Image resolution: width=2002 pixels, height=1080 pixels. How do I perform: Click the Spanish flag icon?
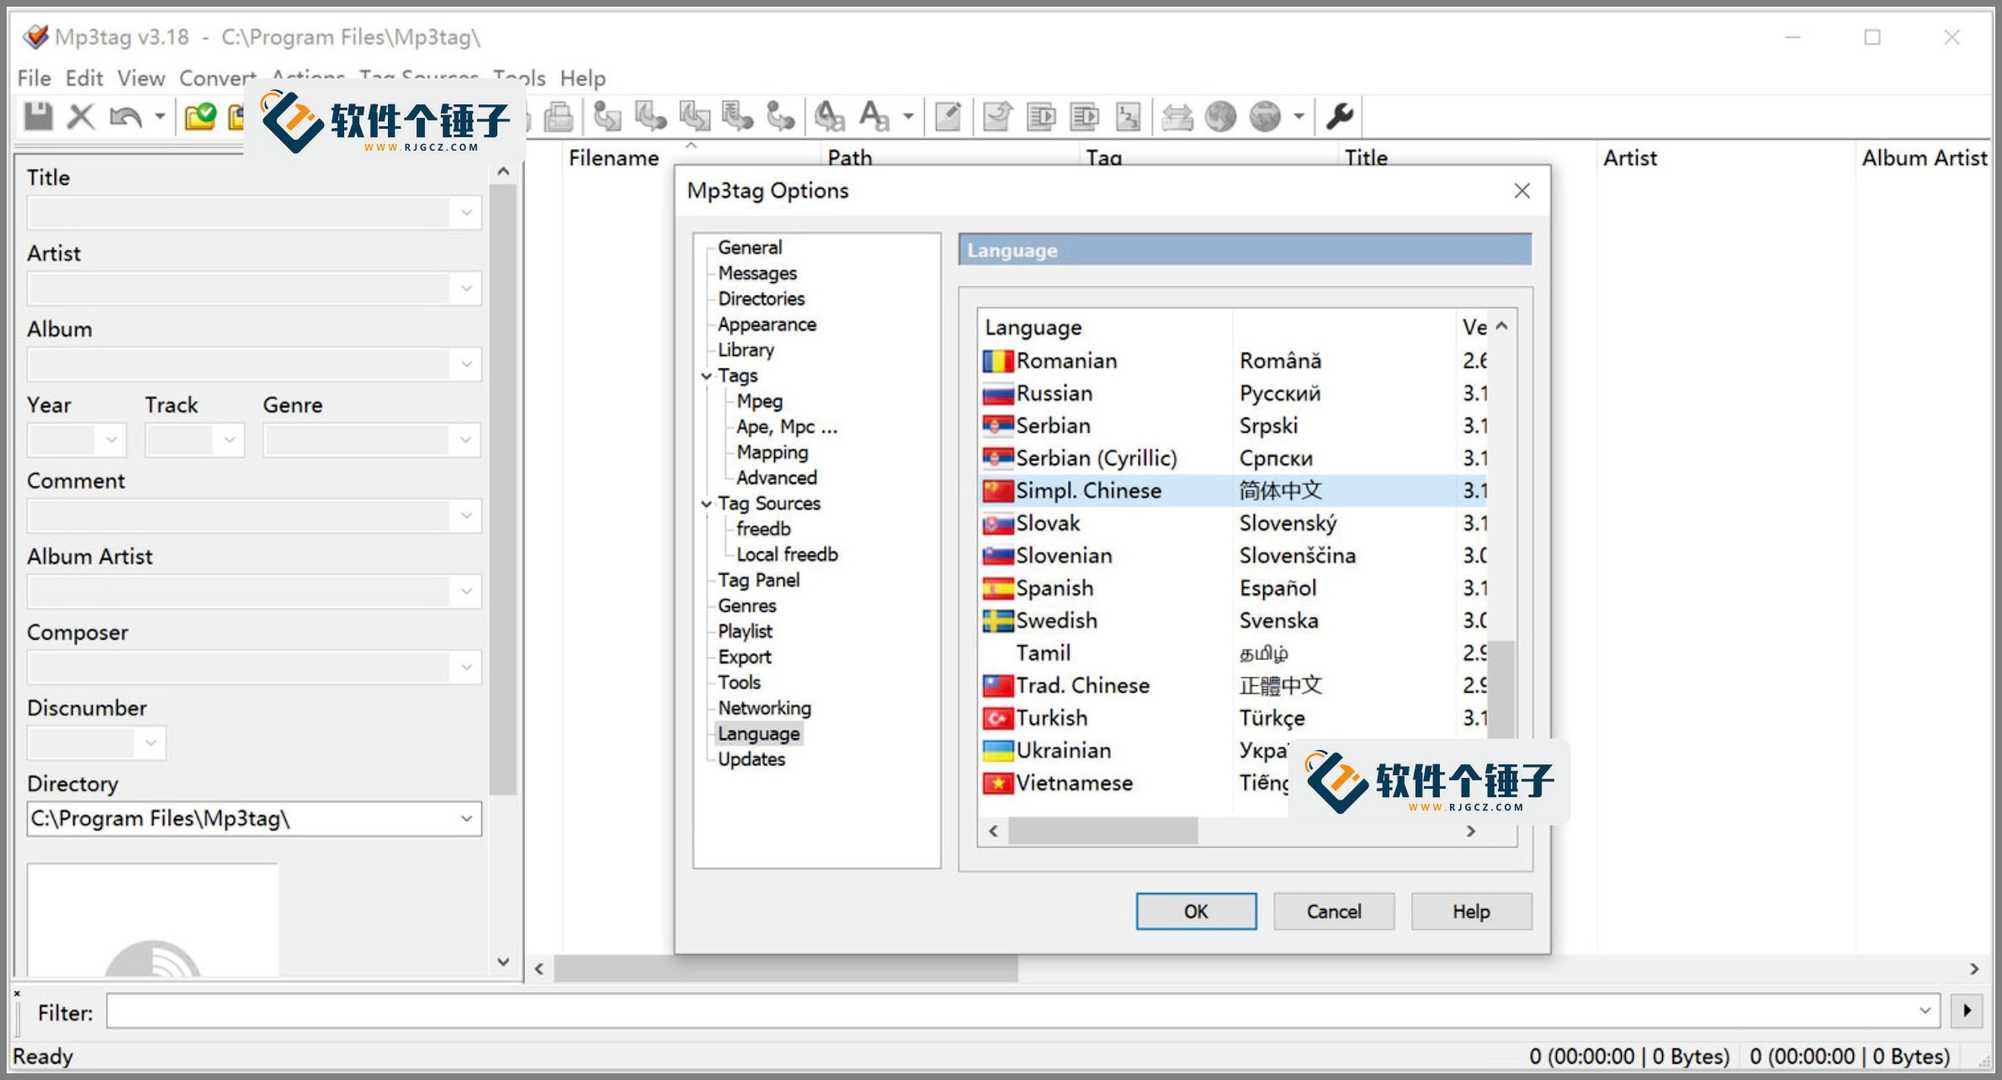click(x=997, y=588)
